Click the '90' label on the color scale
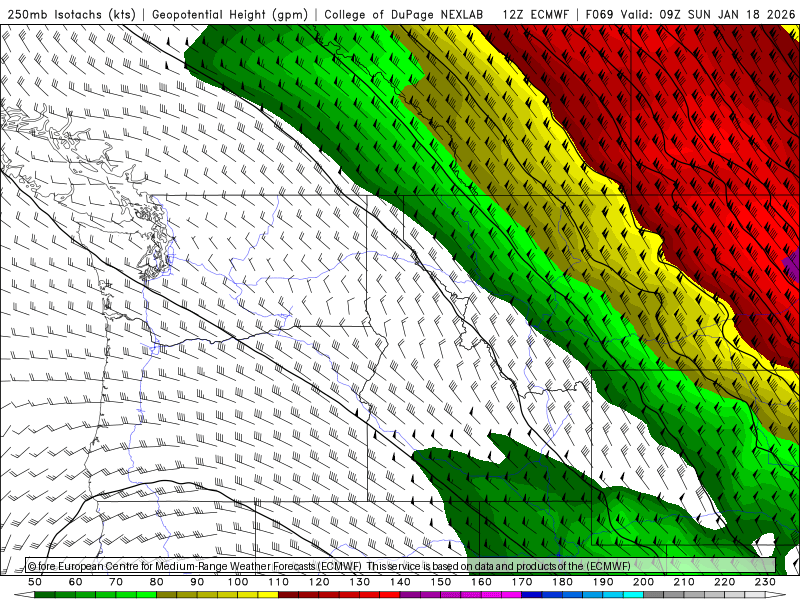Image resolution: width=800 pixels, height=600 pixels. click(197, 582)
